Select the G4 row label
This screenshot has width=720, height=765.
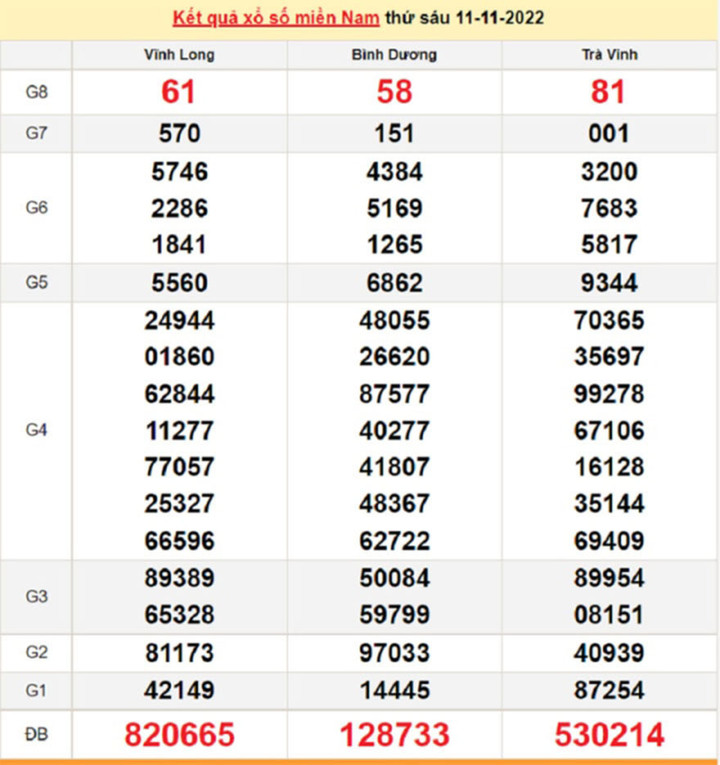point(37,430)
